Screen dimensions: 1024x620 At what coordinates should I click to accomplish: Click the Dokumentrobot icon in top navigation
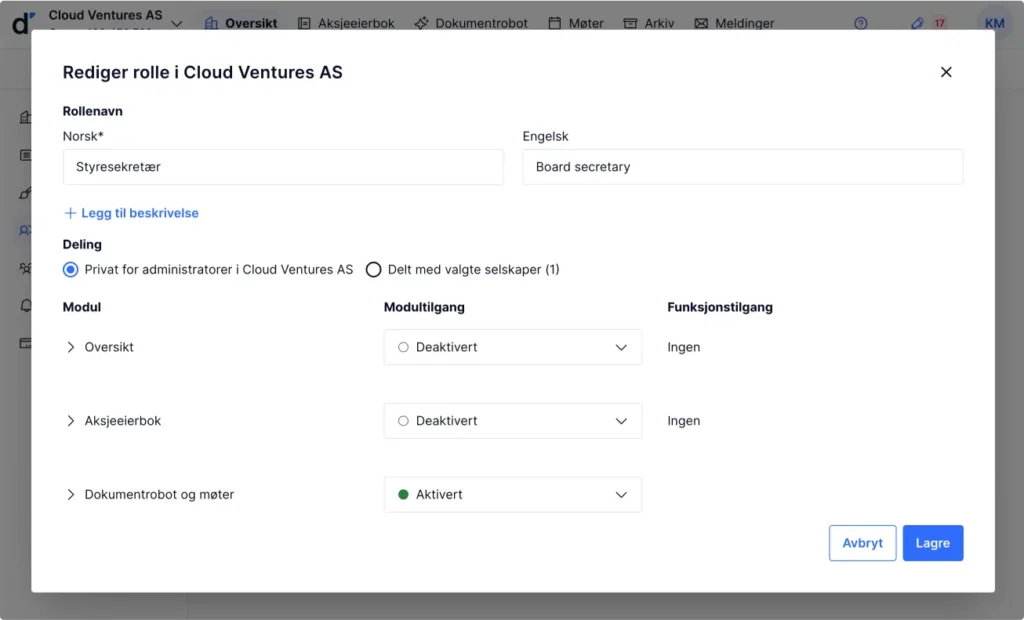(421, 23)
